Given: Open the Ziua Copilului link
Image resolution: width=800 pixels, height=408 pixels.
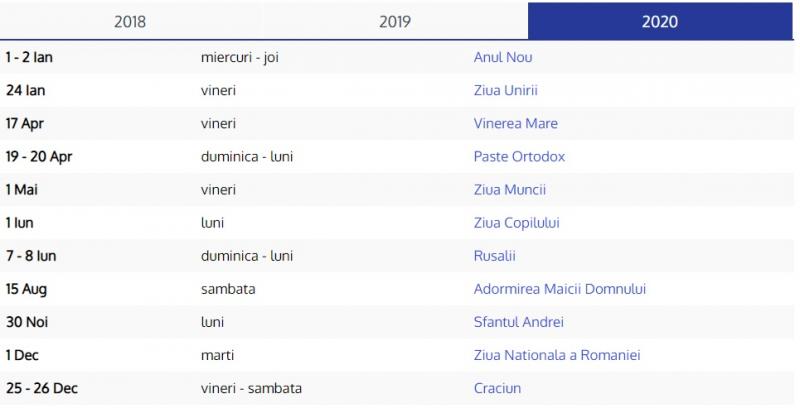Looking at the screenshot, I should point(514,222).
